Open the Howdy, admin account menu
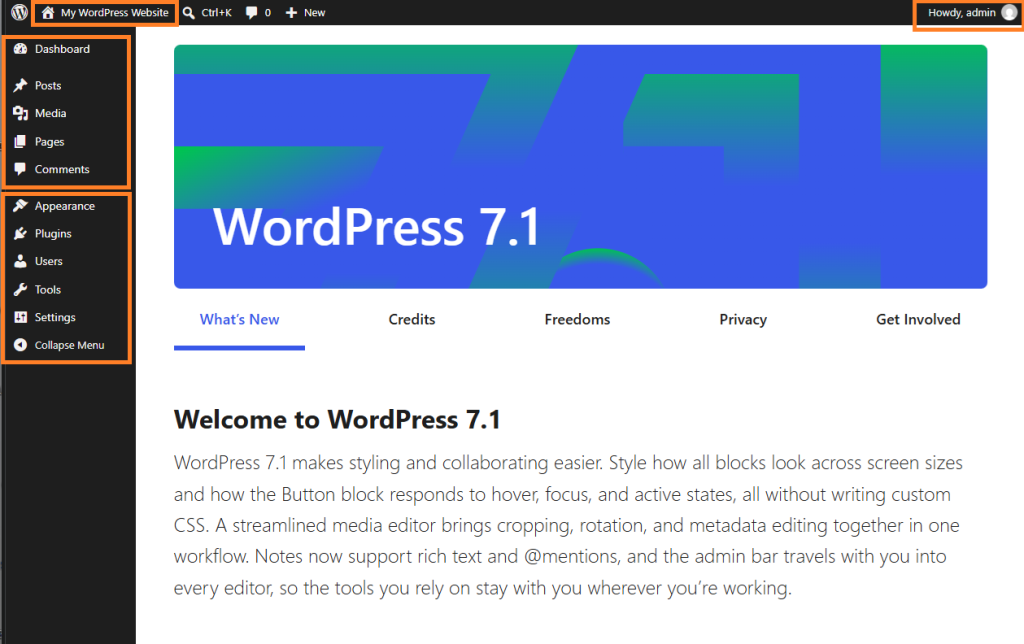 (x=961, y=12)
